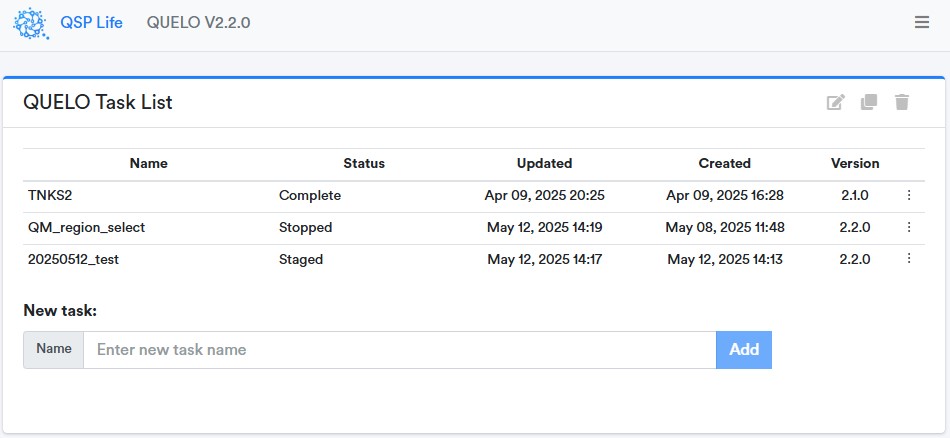The image size is (950, 438).
Task: Open the hamburger menu in top bar
Action: [922, 23]
